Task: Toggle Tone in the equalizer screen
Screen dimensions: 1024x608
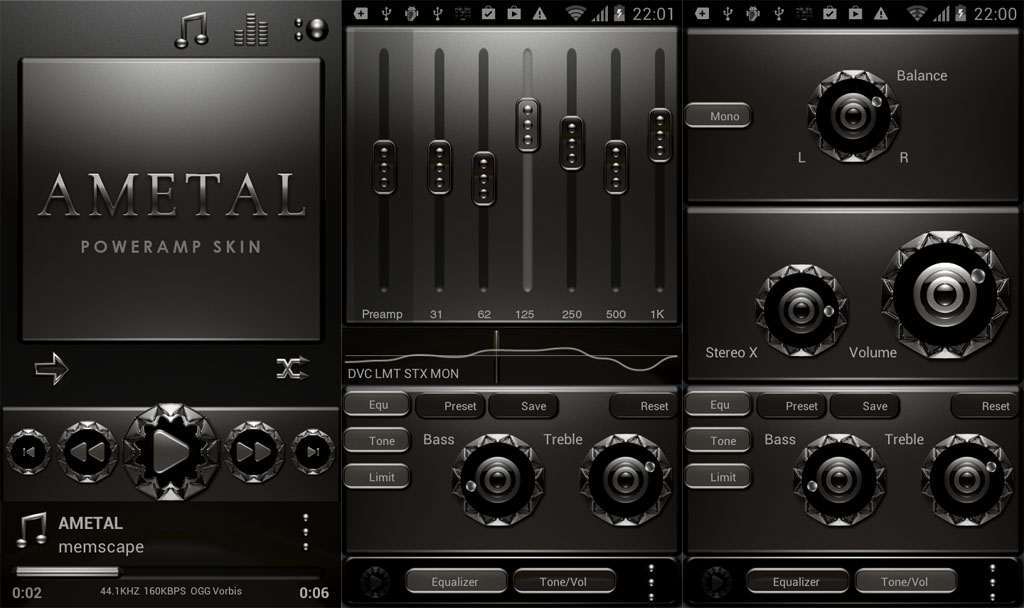Action: click(x=377, y=441)
